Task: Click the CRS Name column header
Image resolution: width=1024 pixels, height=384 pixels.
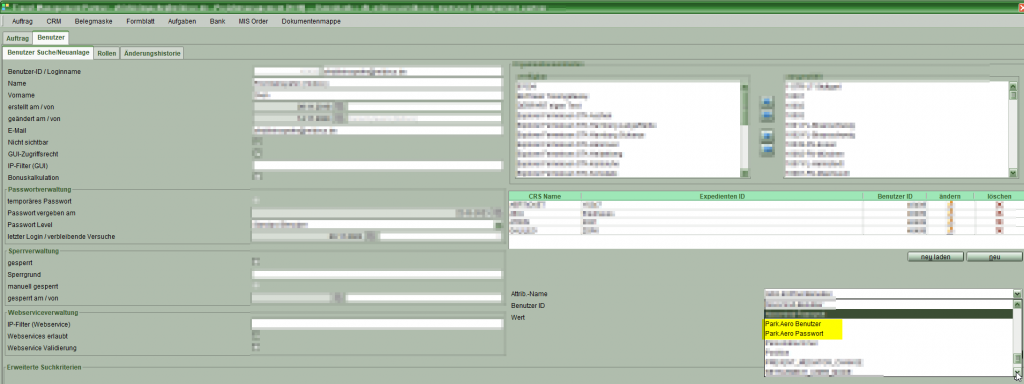Action: click(x=545, y=196)
